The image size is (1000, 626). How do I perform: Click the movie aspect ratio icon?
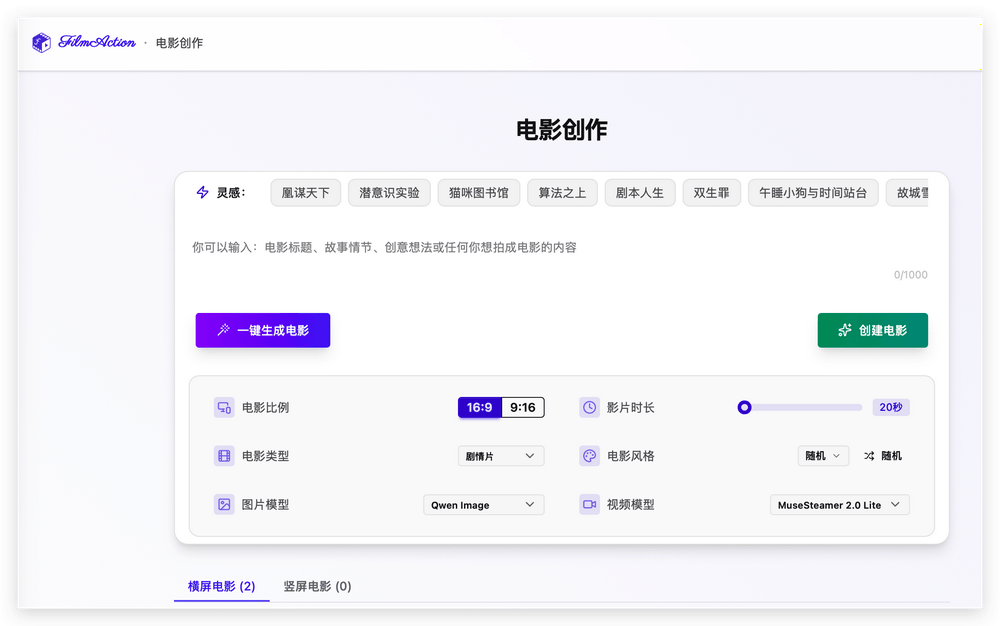pyautogui.click(x=224, y=408)
